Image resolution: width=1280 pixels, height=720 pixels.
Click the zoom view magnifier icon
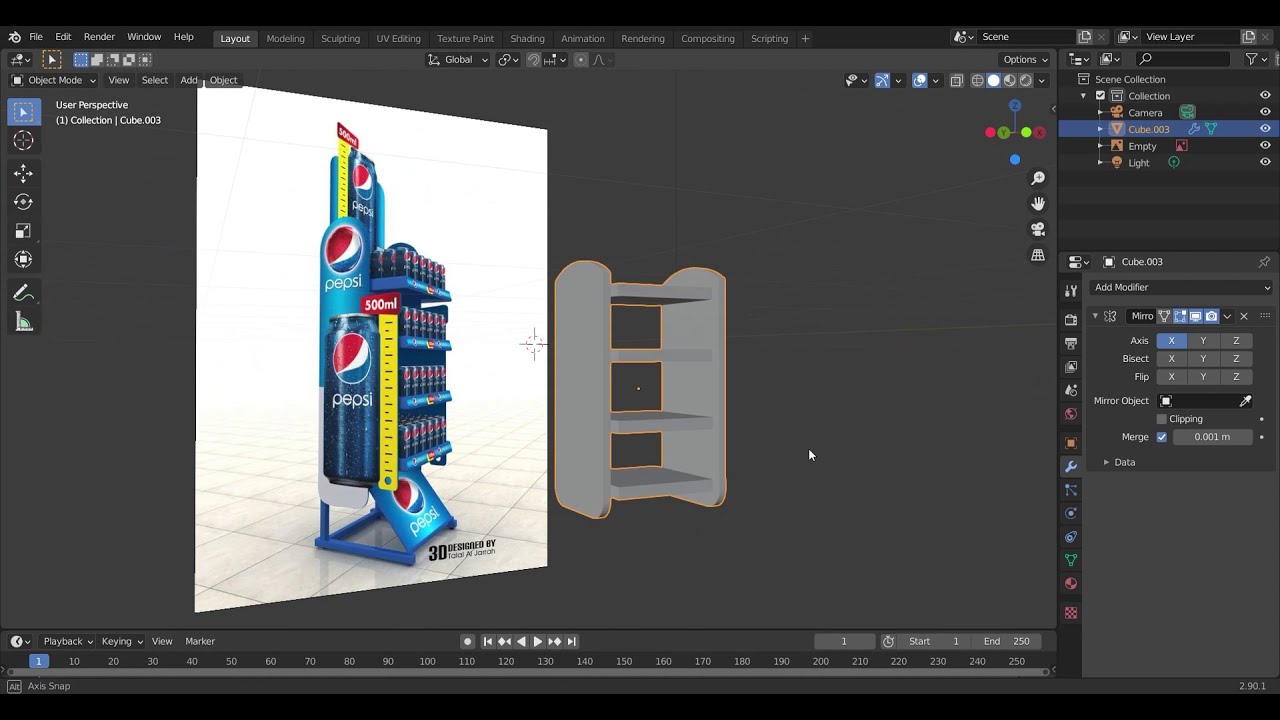click(1038, 178)
